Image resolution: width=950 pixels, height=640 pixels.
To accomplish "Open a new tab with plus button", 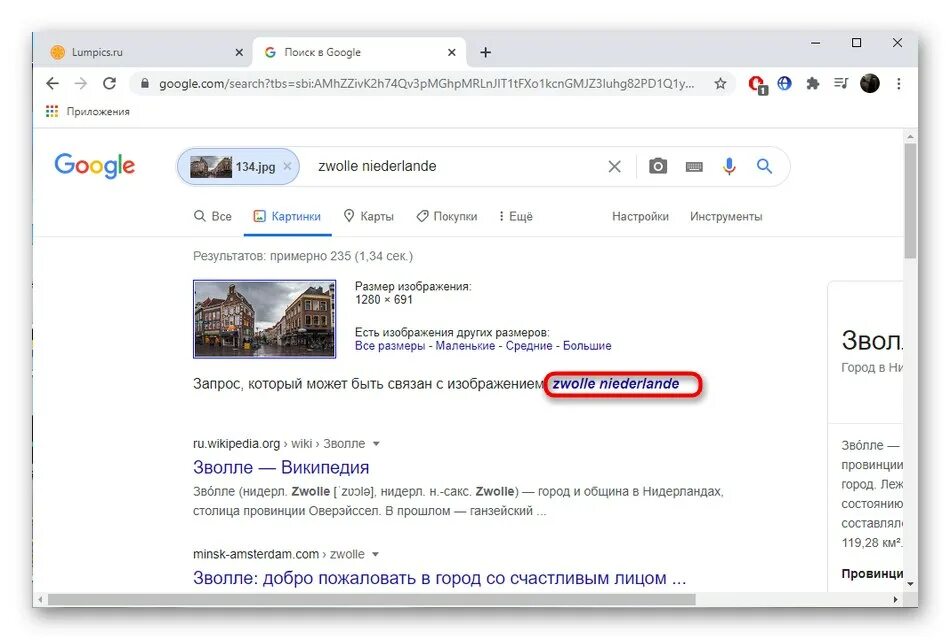I will point(485,53).
